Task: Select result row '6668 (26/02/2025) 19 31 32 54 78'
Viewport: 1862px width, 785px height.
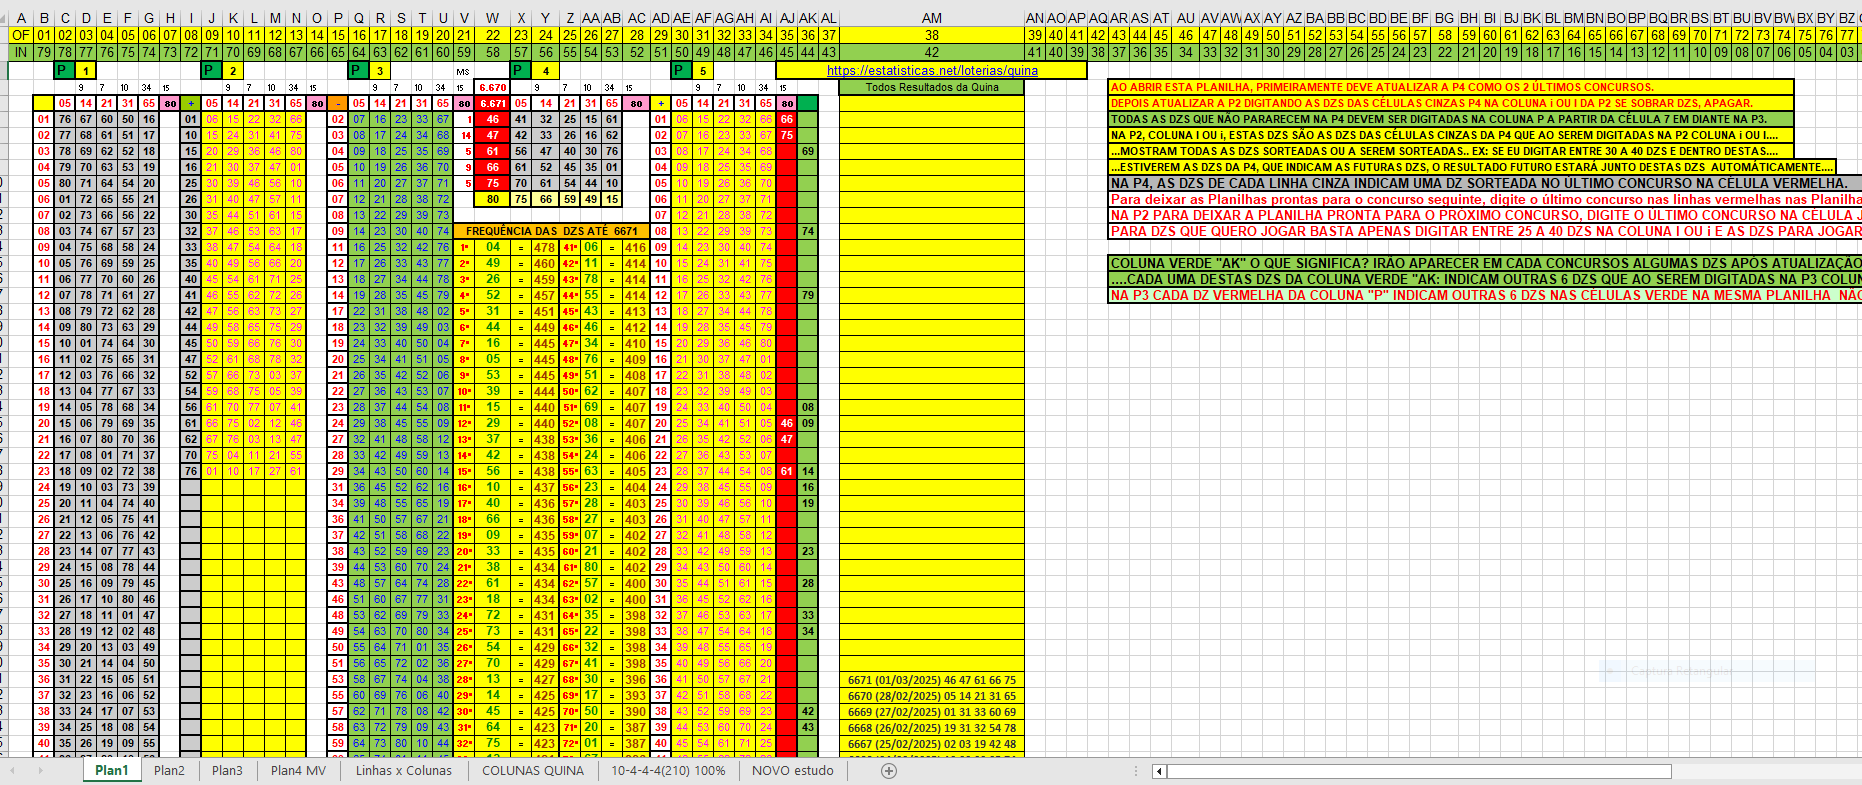Action: pyautogui.click(x=931, y=728)
